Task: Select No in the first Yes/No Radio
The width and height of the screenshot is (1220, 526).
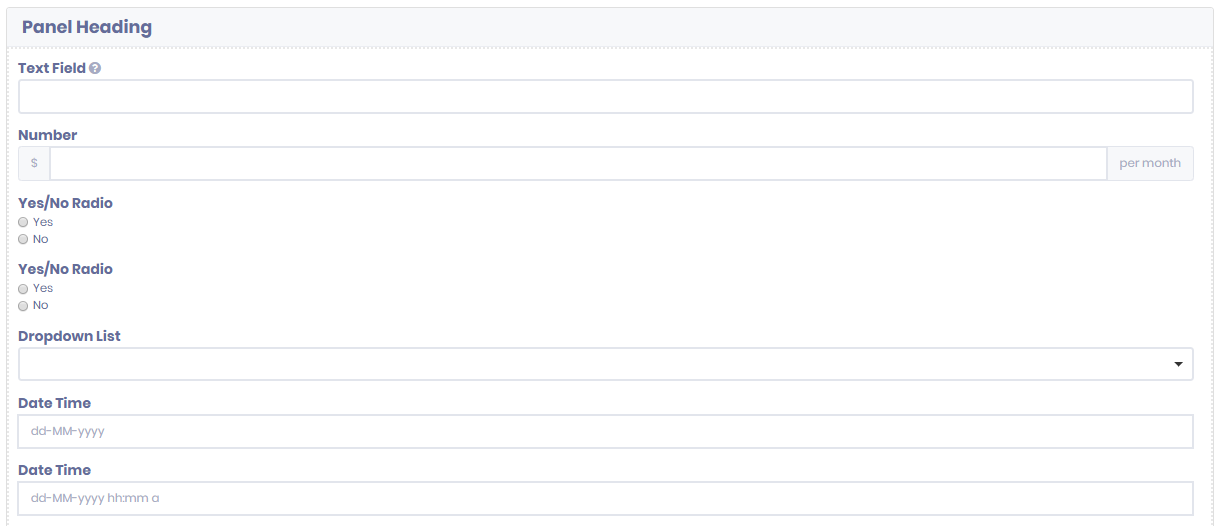Action: [x=23, y=239]
